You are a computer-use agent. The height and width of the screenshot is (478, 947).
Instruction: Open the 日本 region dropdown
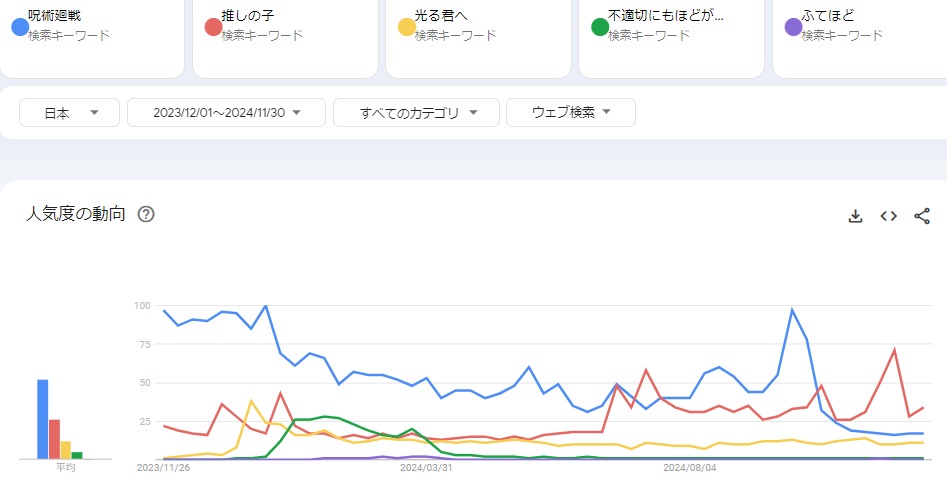tap(69, 113)
